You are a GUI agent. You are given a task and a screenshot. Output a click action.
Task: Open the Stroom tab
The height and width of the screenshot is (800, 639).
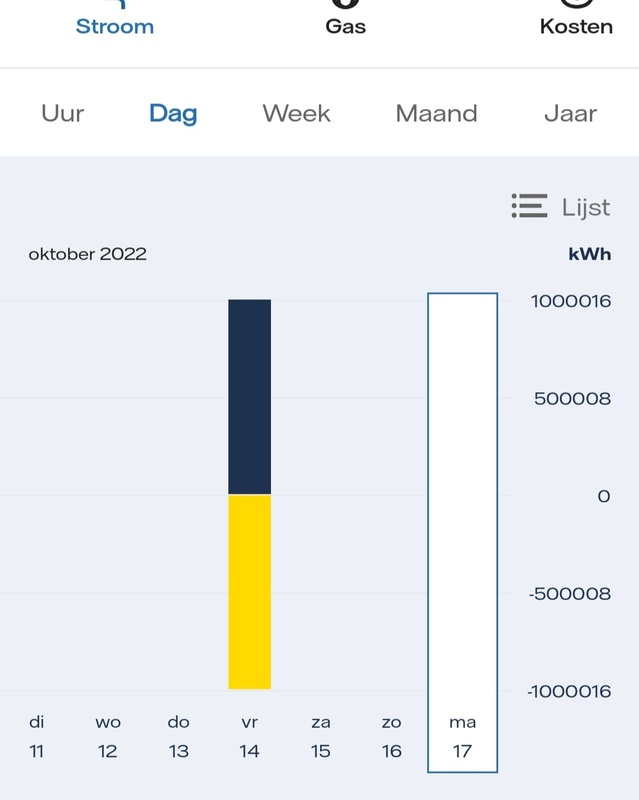coord(115,24)
